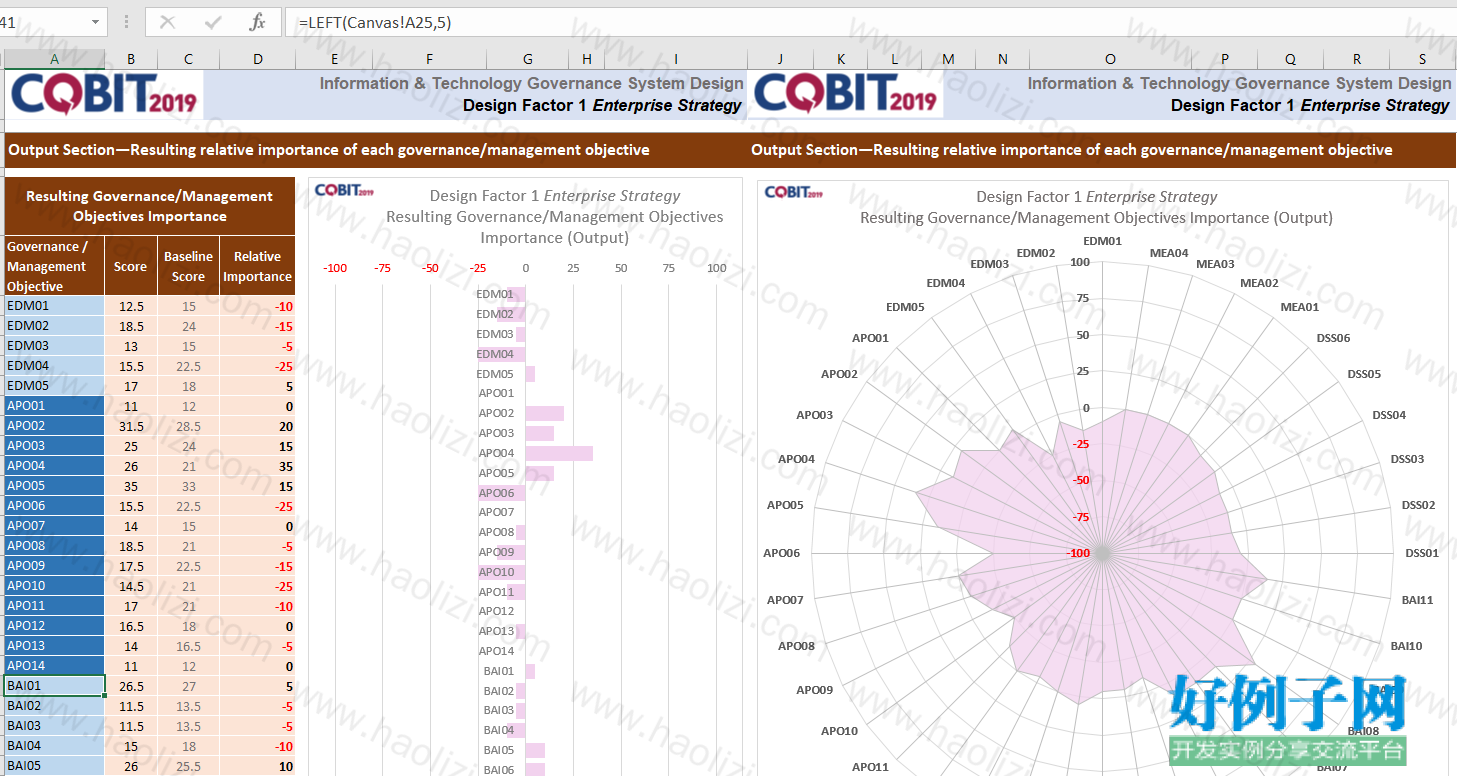Viewport: 1457px width, 776px height.
Task: Click the Insert Function fx icon
Action: tap(257, 22)
